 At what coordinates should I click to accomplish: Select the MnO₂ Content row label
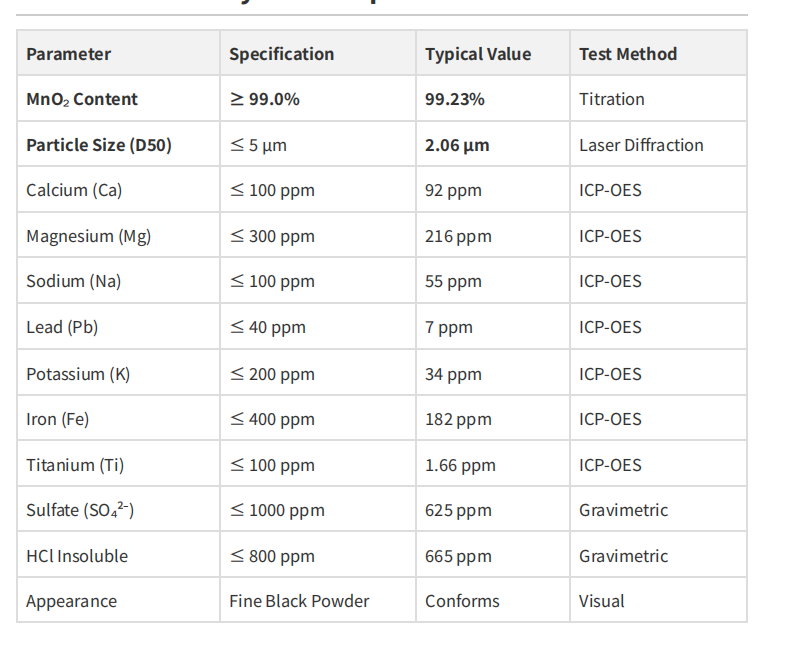82,99
